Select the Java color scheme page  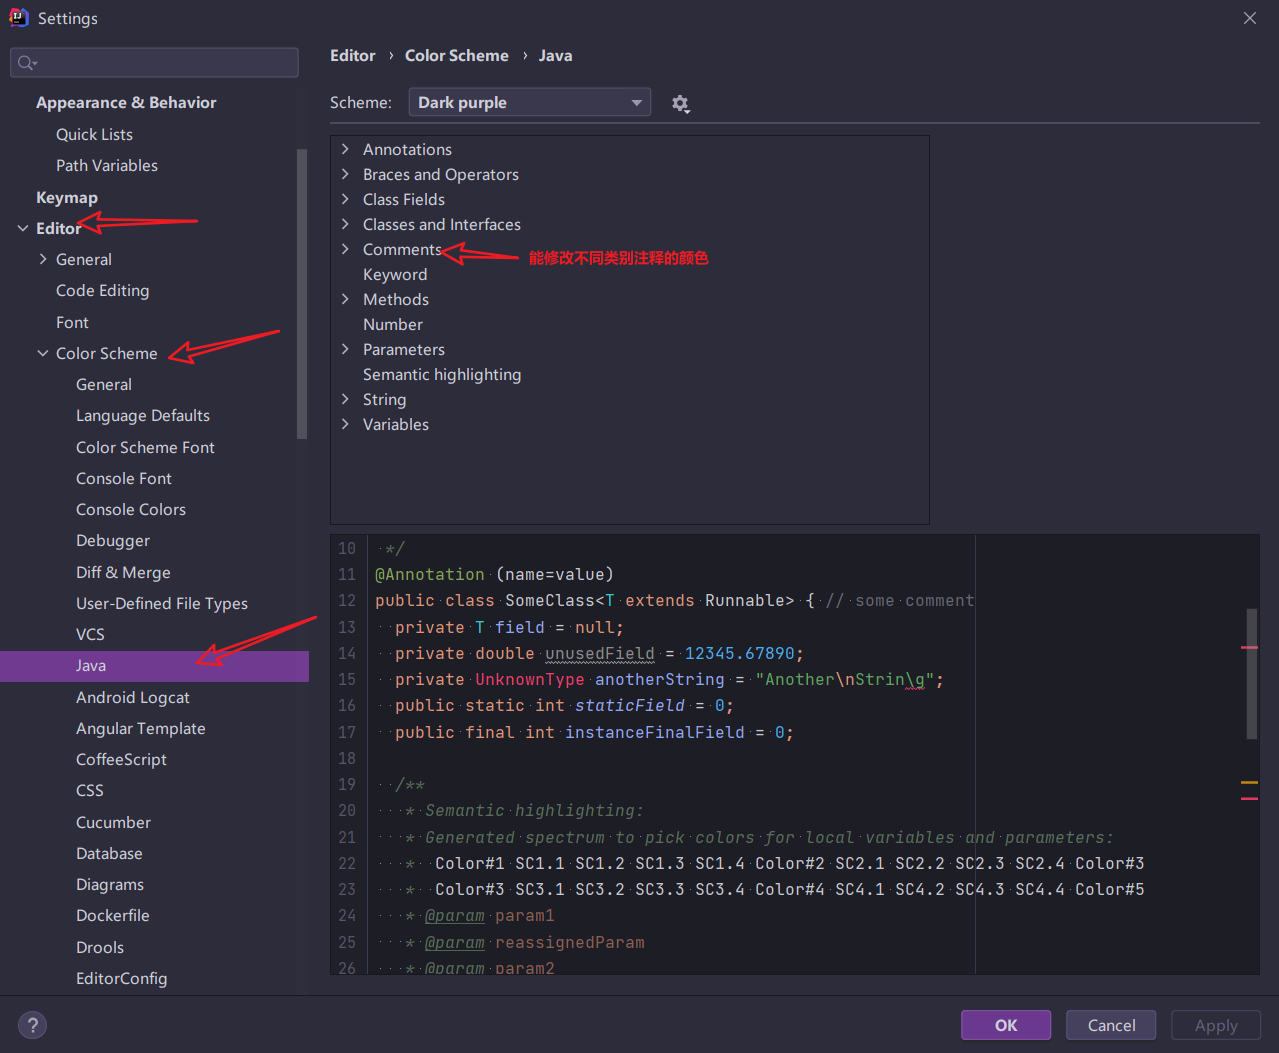pyautogui.click(x=154, y=666)
